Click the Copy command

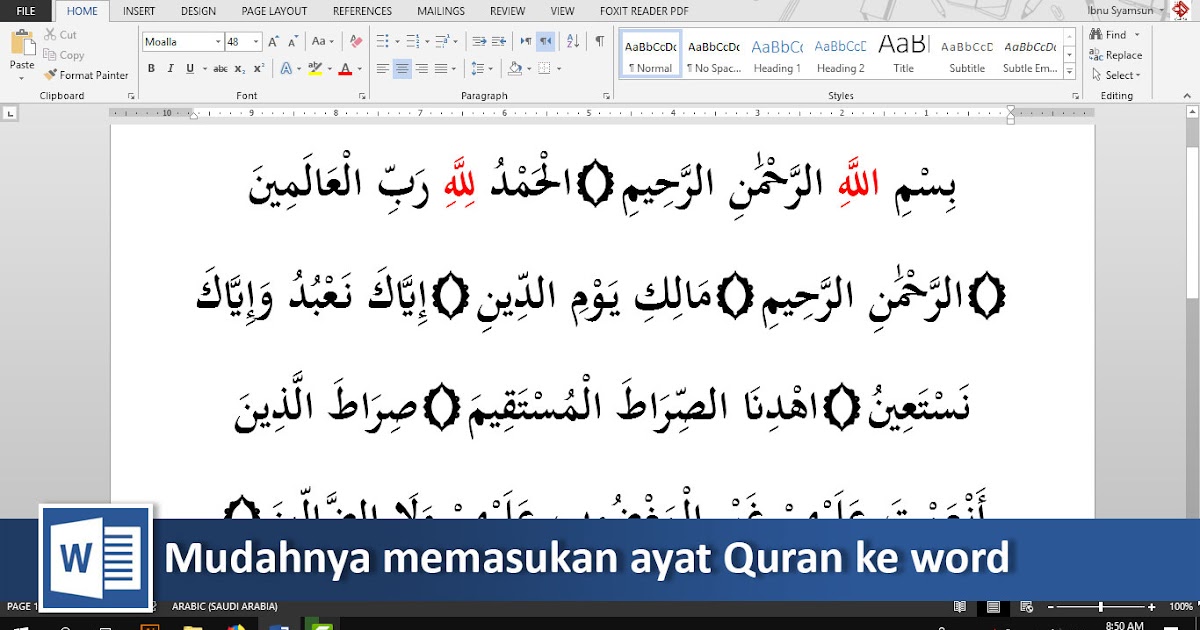point(64,55)
